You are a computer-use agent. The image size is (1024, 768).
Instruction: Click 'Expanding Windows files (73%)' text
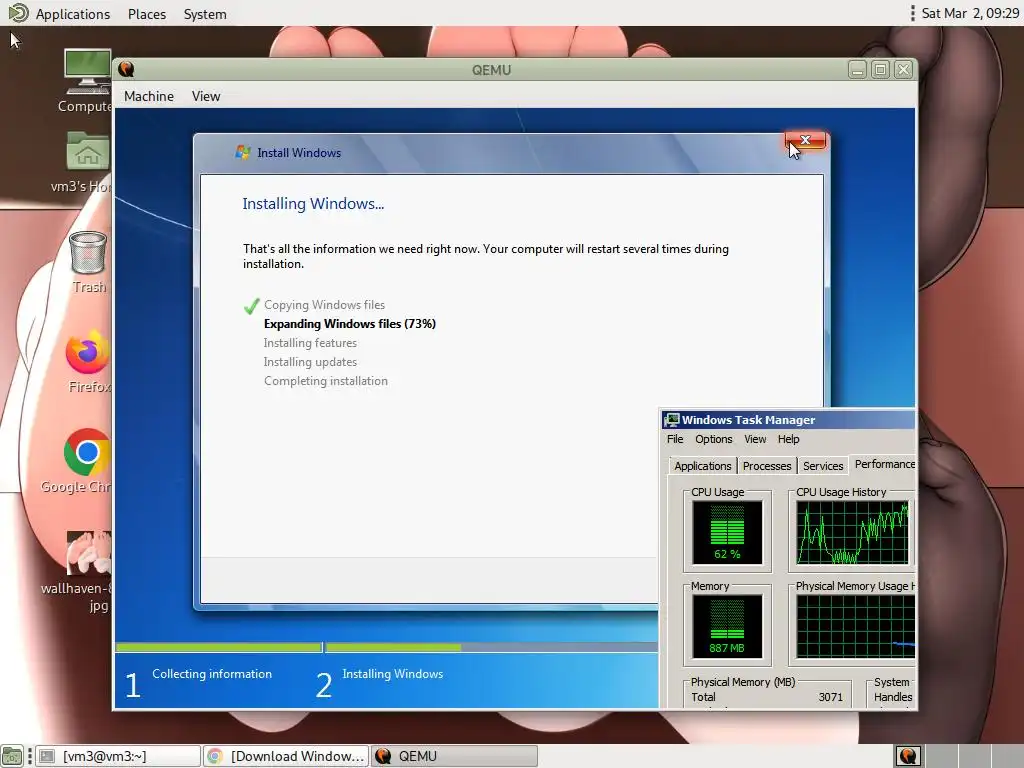point(349,324)
